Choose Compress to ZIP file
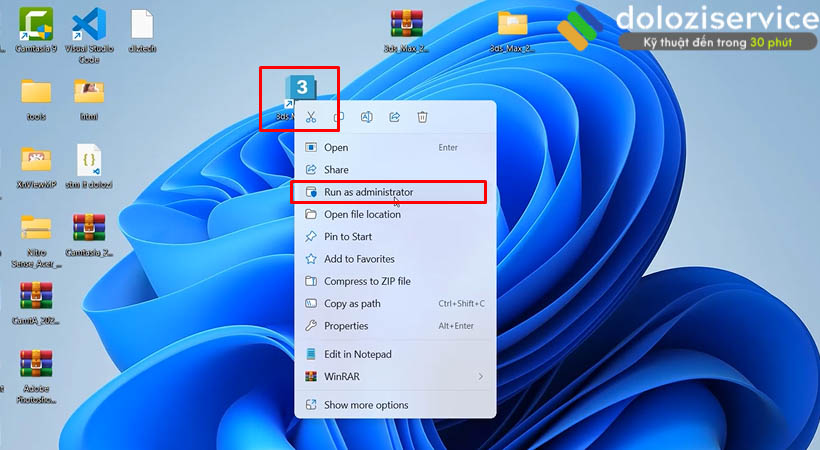The image size is (820, 450). point(367,282)
